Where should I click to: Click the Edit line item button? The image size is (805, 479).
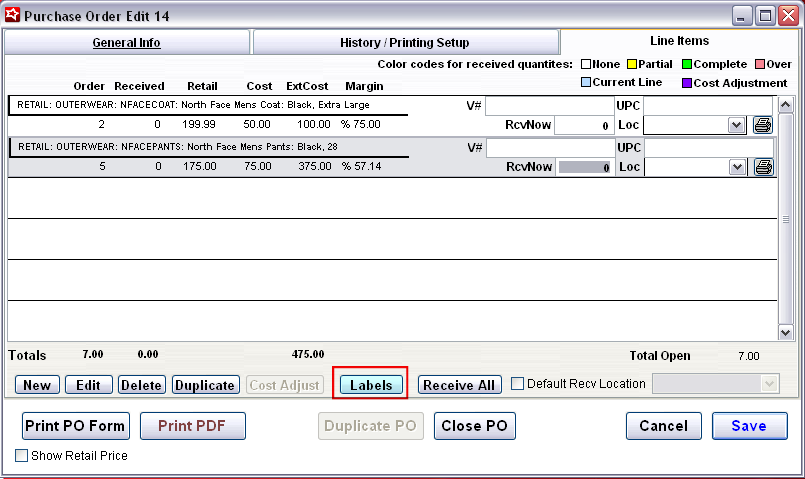[88, 385]
